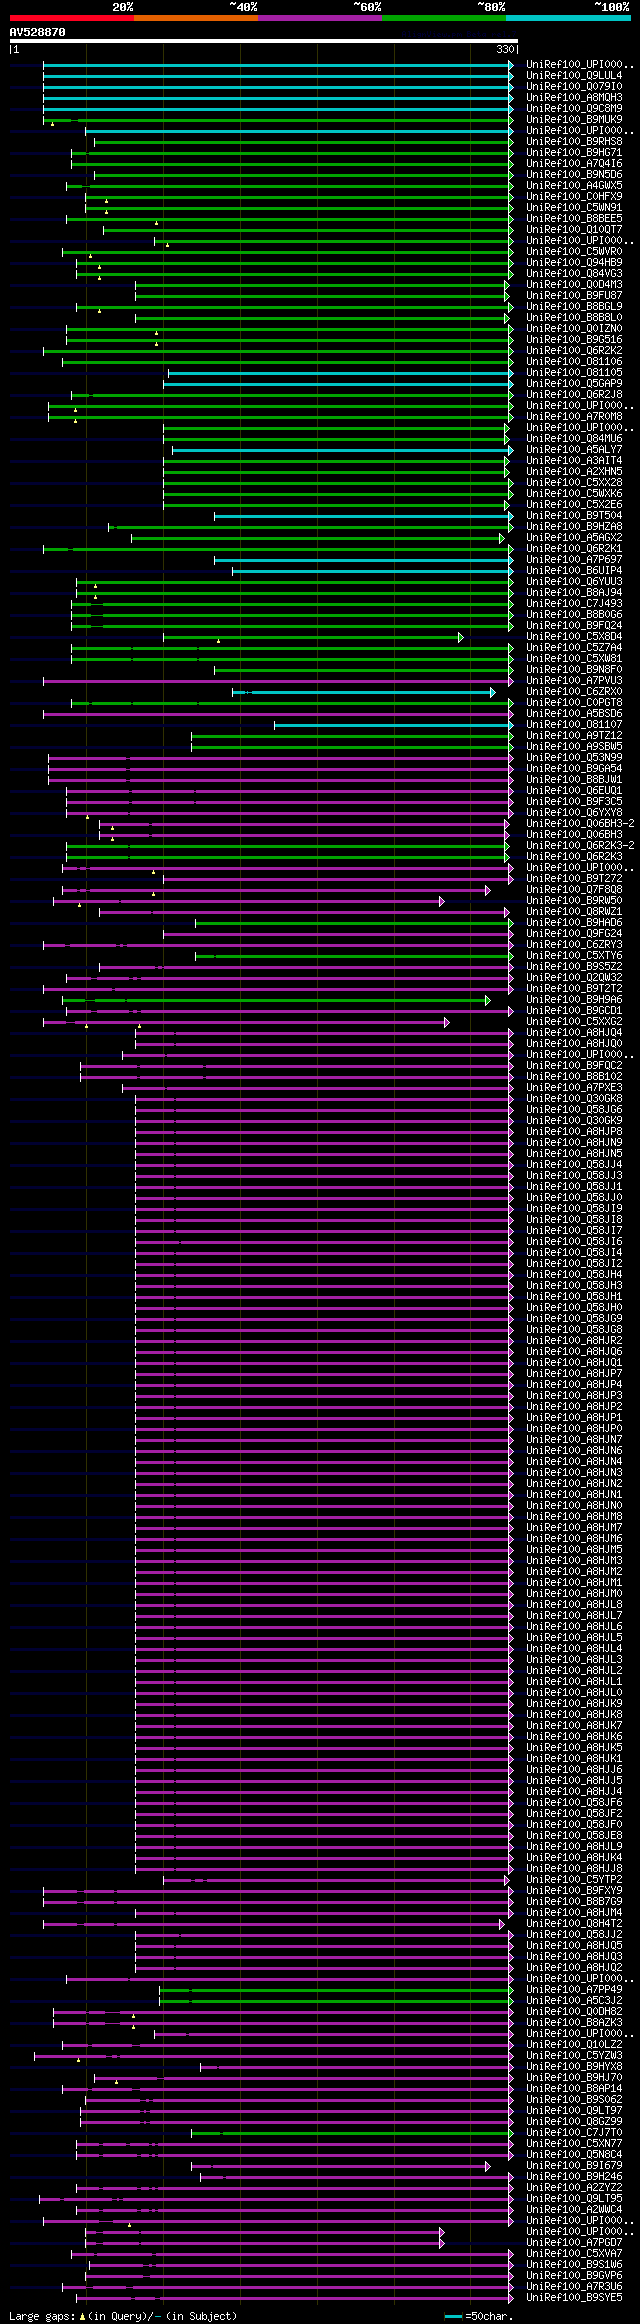Image resolution: width=640 pixels, height=2324 pixels.
Task: Click the UniRef100_A9TZ12 label
Action: (x=574, y=735)
